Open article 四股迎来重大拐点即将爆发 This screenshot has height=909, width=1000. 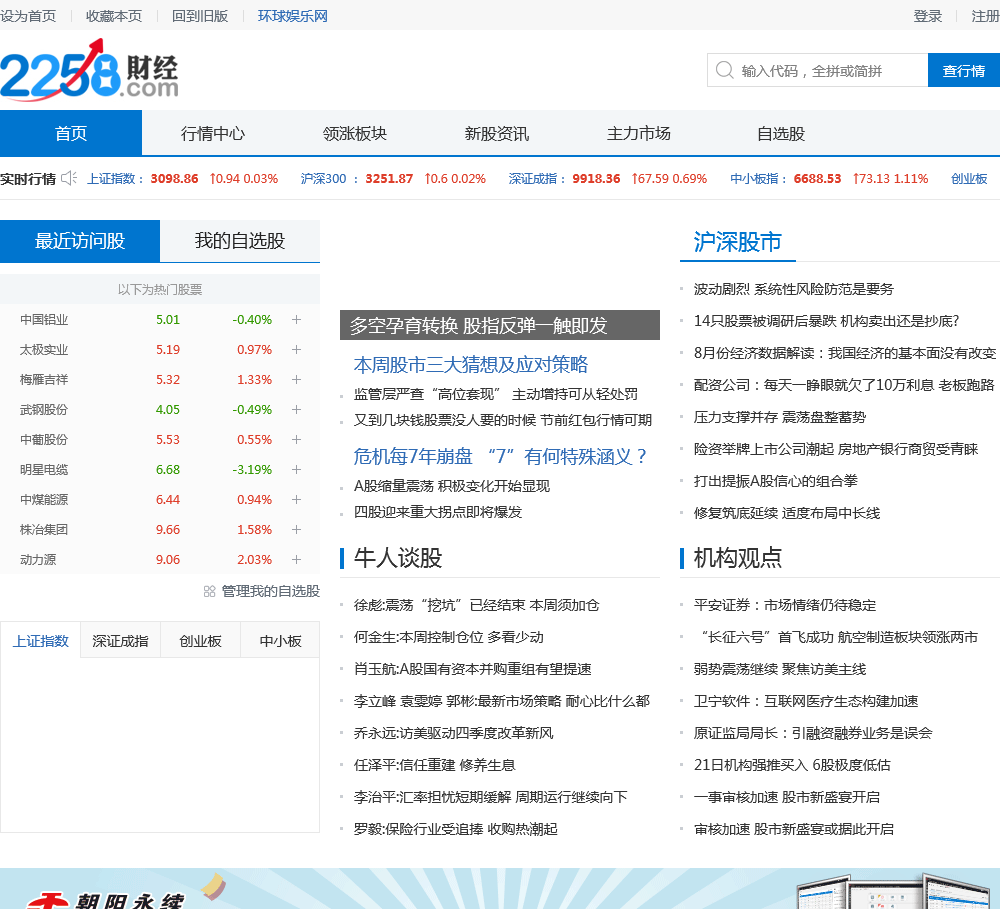pos(438,512)
